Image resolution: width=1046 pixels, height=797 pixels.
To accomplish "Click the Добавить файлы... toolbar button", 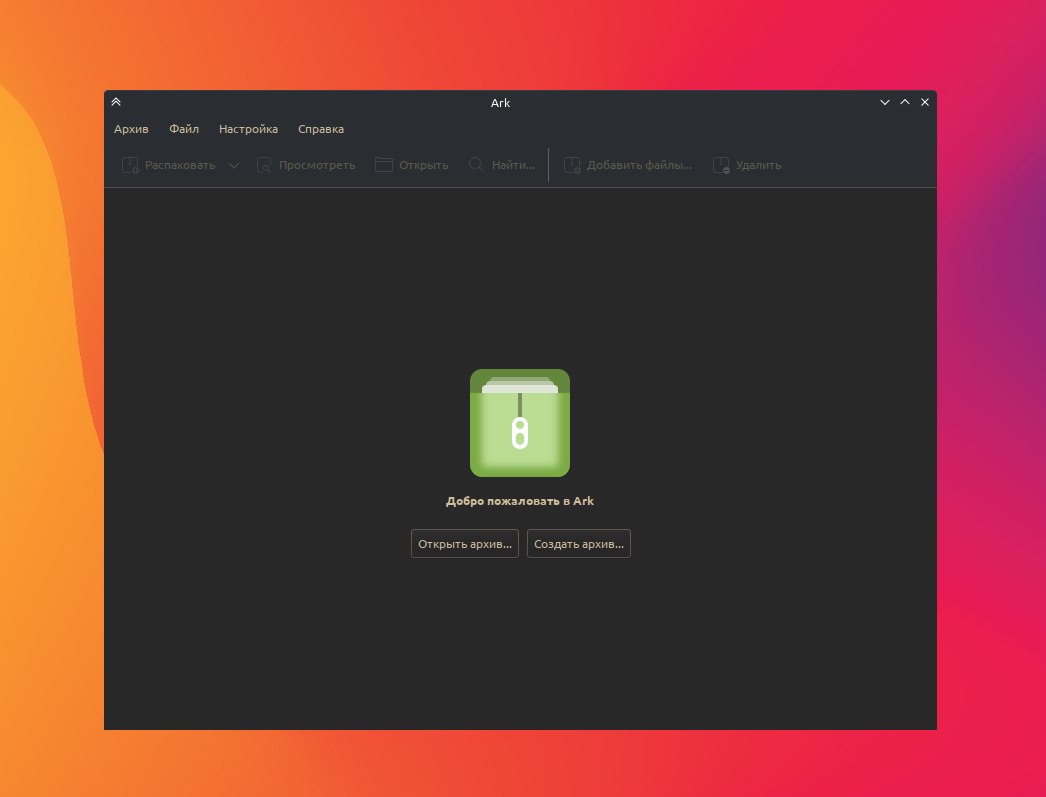I will pyautogui.click(x=628, y=165).
